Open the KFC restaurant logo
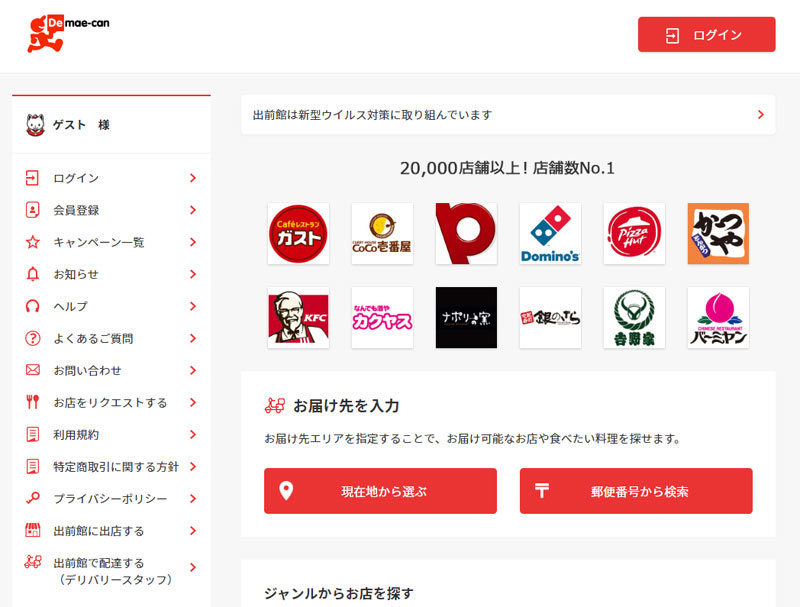The image size is (800, 607). click(x=298, y=318)
